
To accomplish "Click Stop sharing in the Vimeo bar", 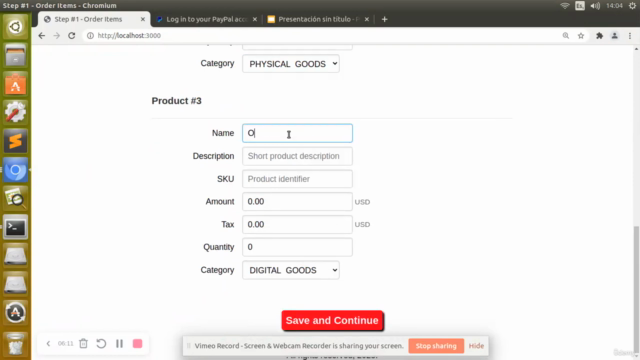I will pos(436,346).
